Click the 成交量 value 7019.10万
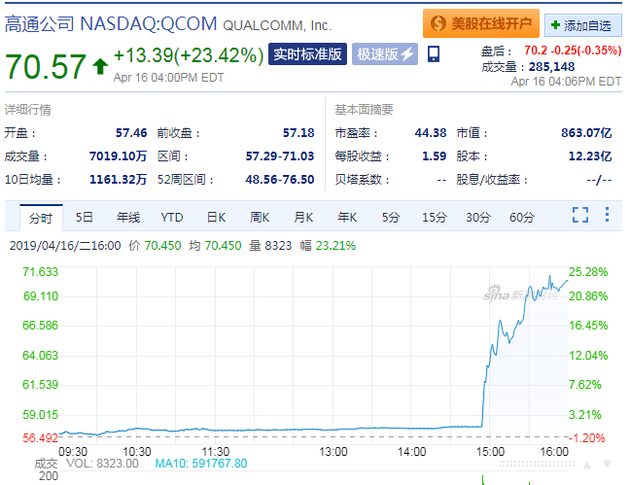This screenshot has height=485, width=630. [x=118, y=156]
